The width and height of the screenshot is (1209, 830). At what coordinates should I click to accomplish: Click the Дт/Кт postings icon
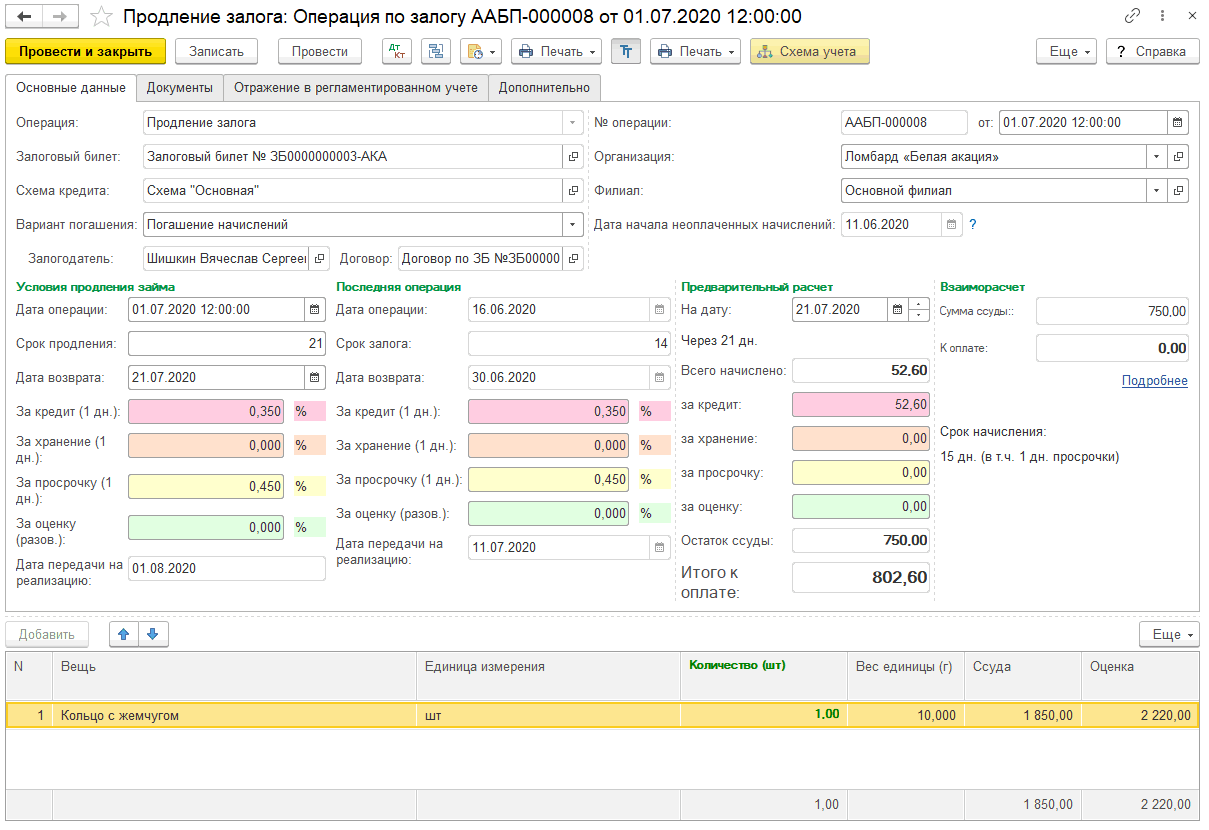coord(397,51)
